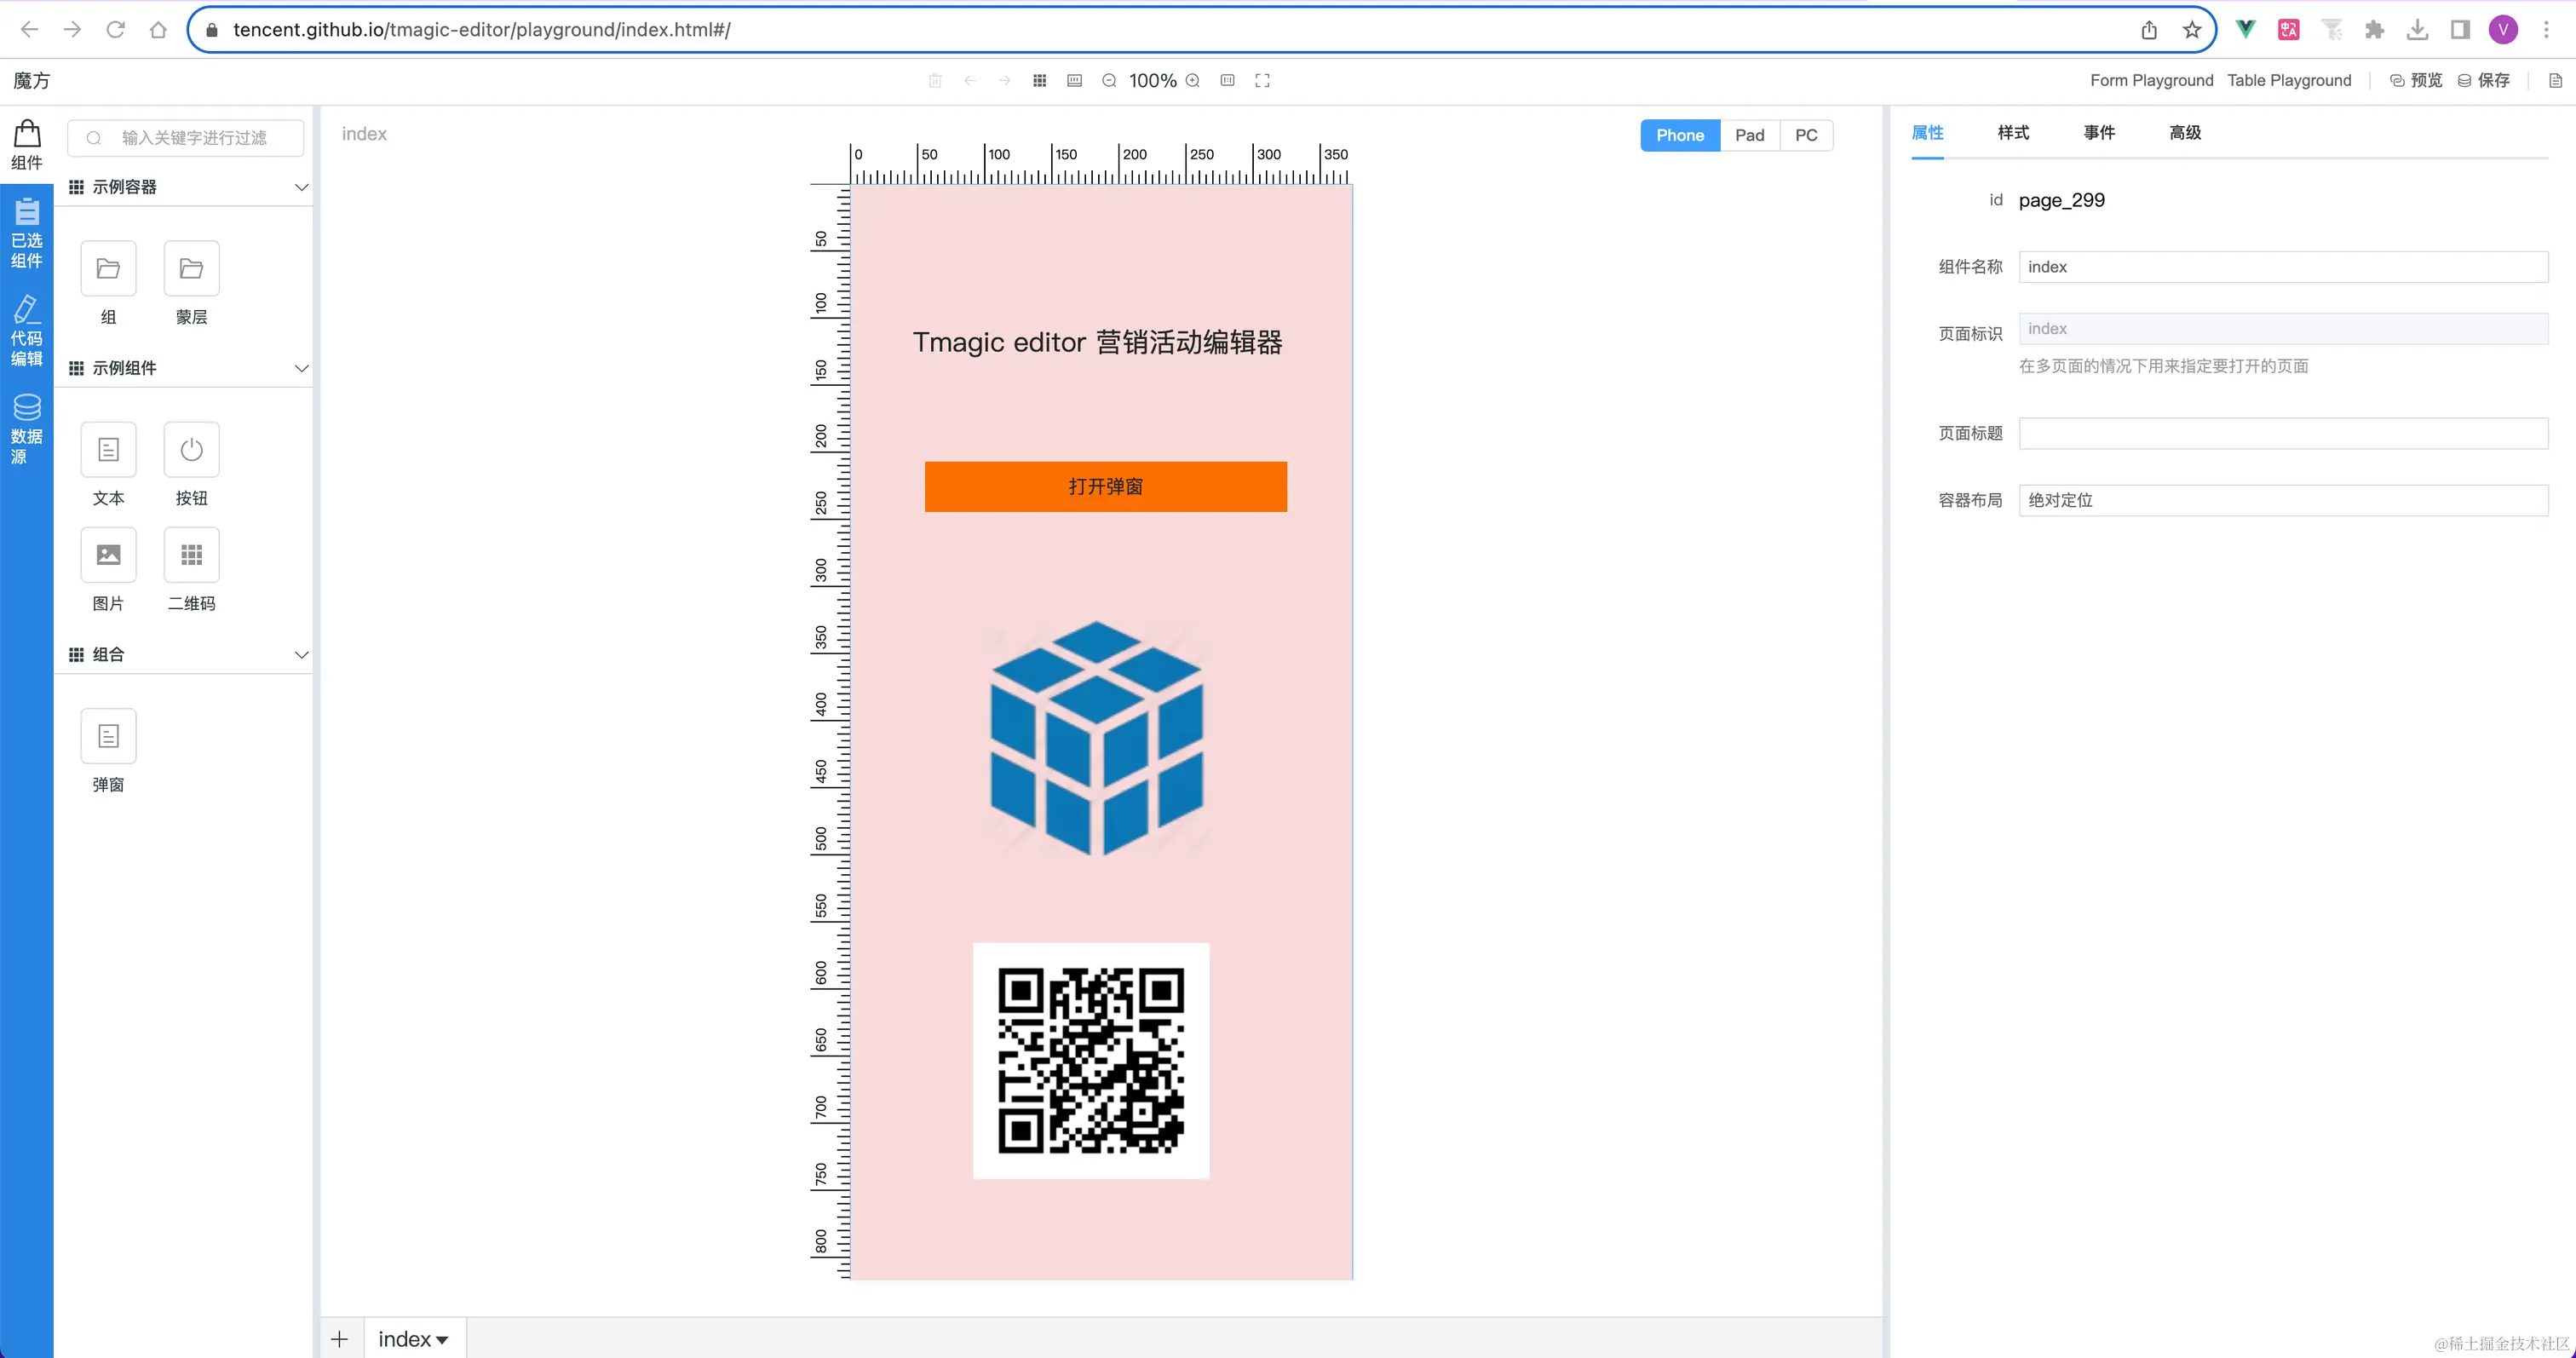The height and width of the screenshot is (1358, 2576).
Task: Click the redo arrow in editor toolbar
Action: click(x=1005, y=81)
